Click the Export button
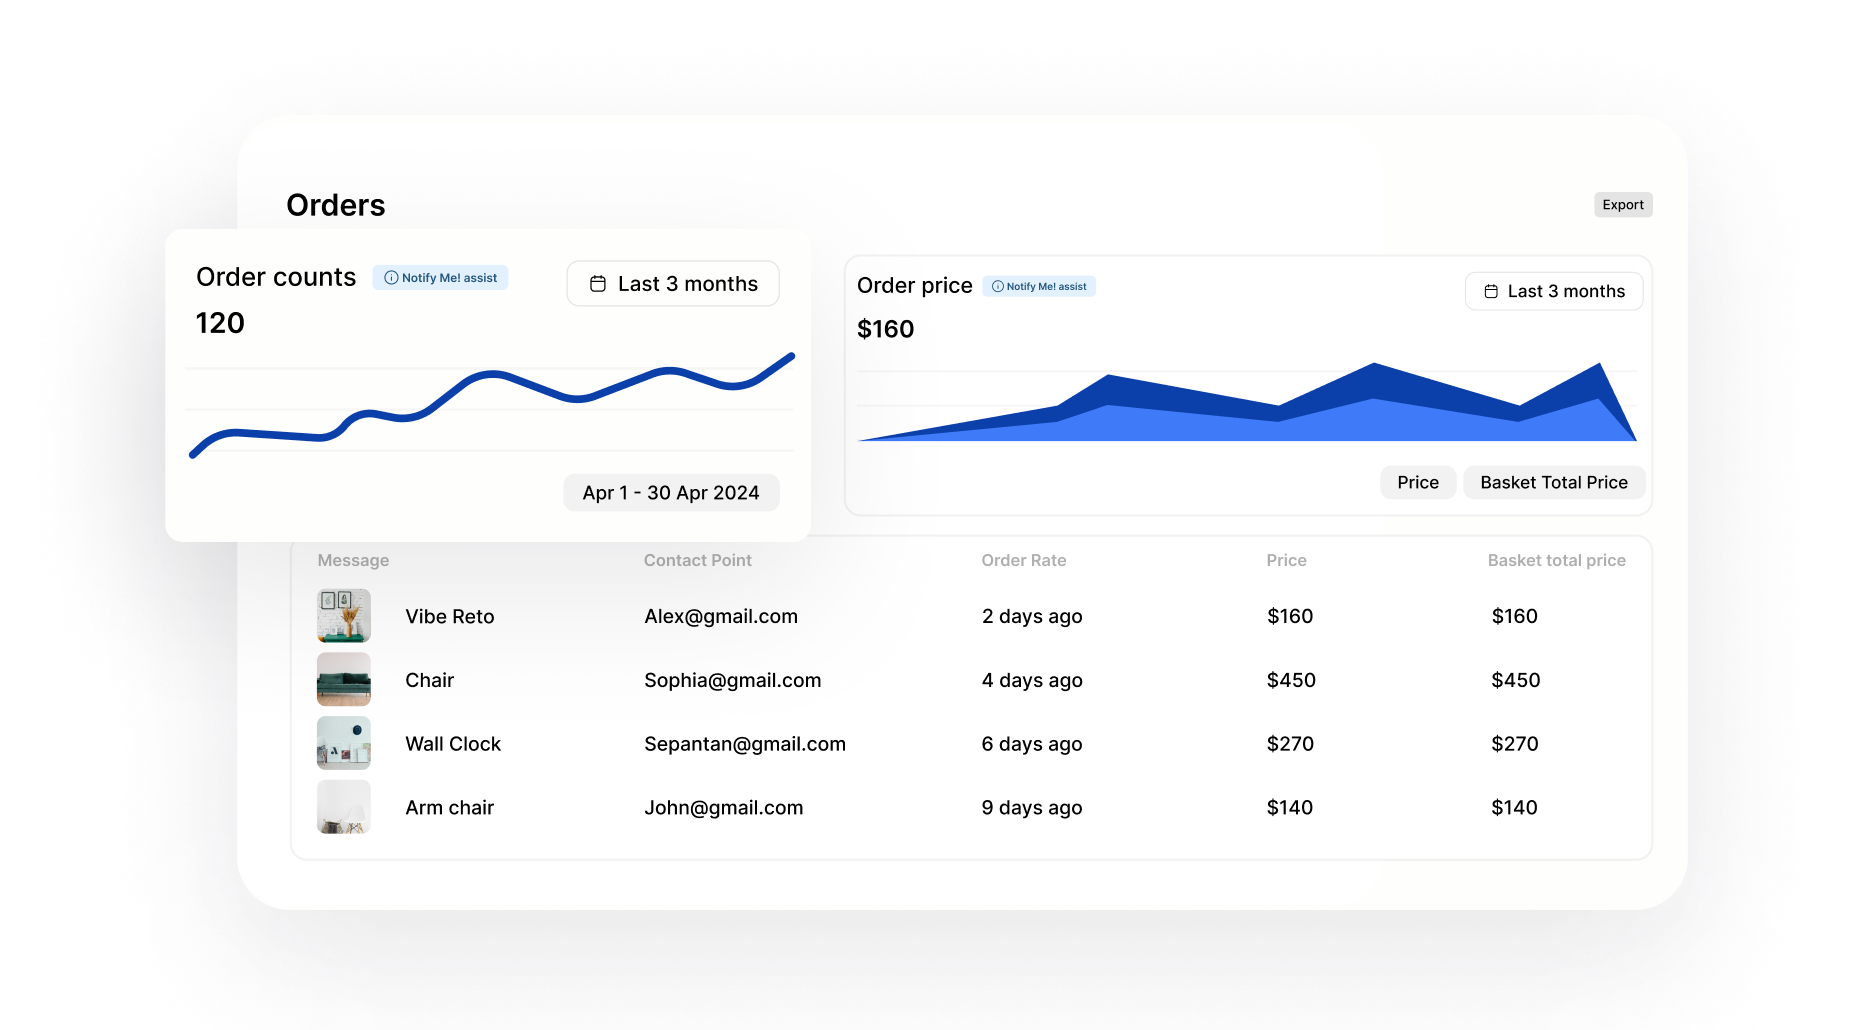The width and height of the screenshot is (1863, 1030). [x=1623, y=204]
